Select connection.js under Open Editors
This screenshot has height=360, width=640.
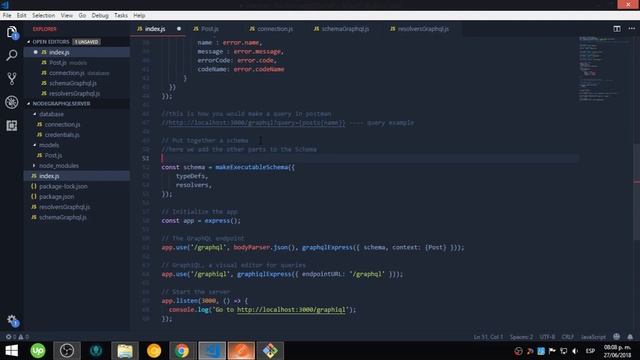(77, 73)
